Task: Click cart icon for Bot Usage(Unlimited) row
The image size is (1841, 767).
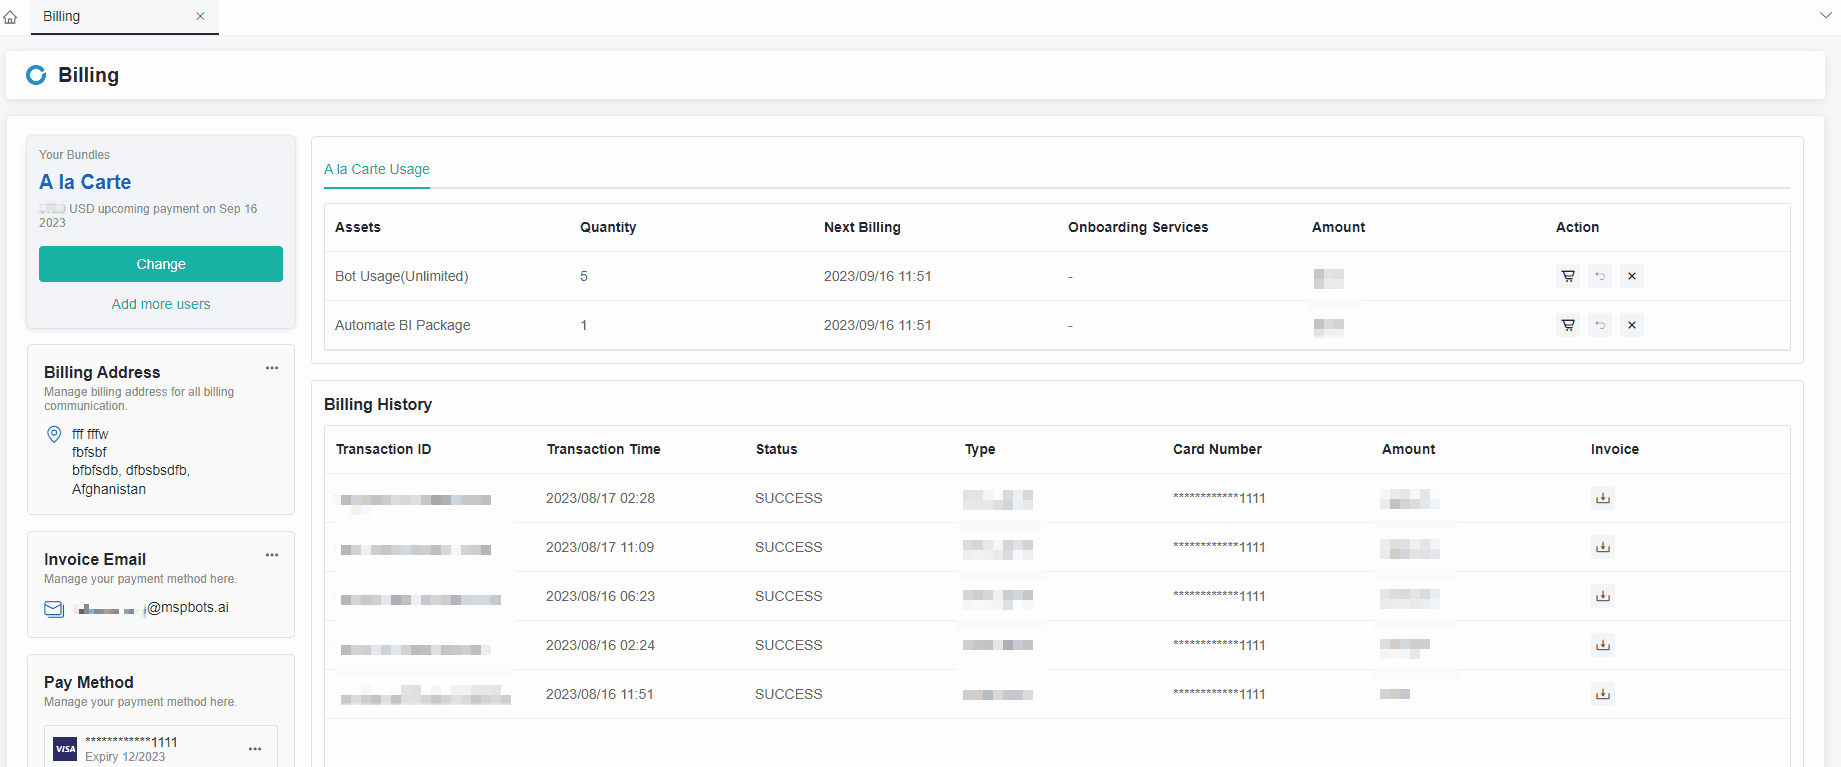Action: pos(1568,276)
